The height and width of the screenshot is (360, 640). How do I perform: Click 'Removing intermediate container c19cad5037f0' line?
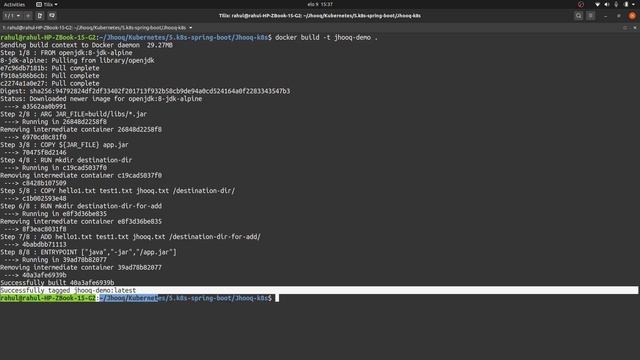(x=81, y=176)
